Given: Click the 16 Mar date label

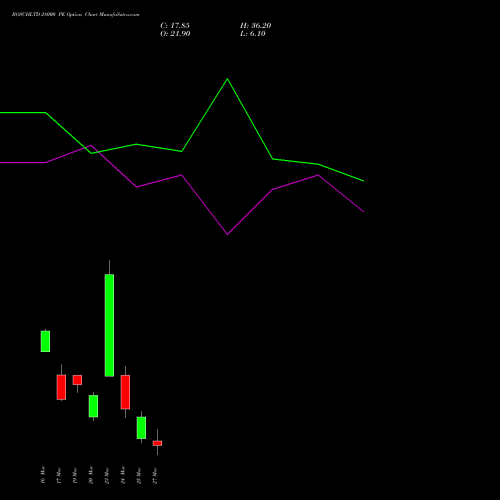Looking at the screenshot, I should [x=43, y=475].
